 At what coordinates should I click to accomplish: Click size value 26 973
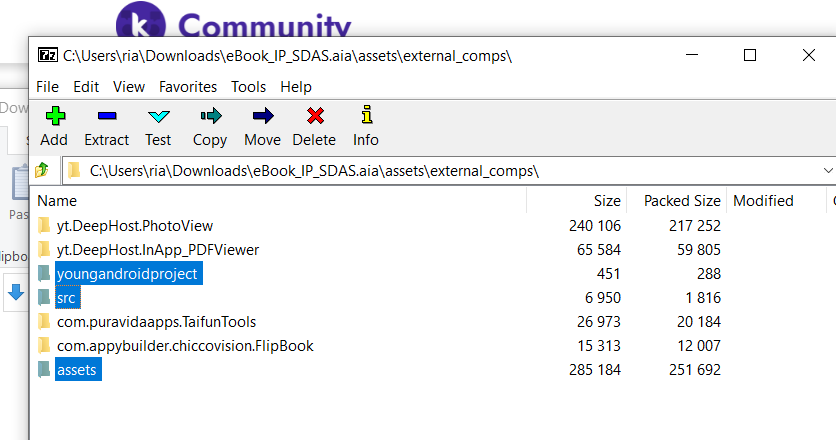tap(599, 322)
